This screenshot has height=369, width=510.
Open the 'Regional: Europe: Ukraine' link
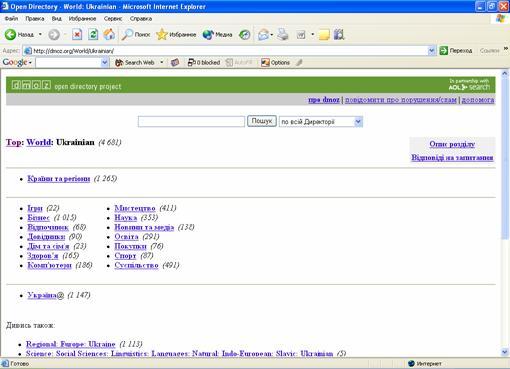pos(71,344)
